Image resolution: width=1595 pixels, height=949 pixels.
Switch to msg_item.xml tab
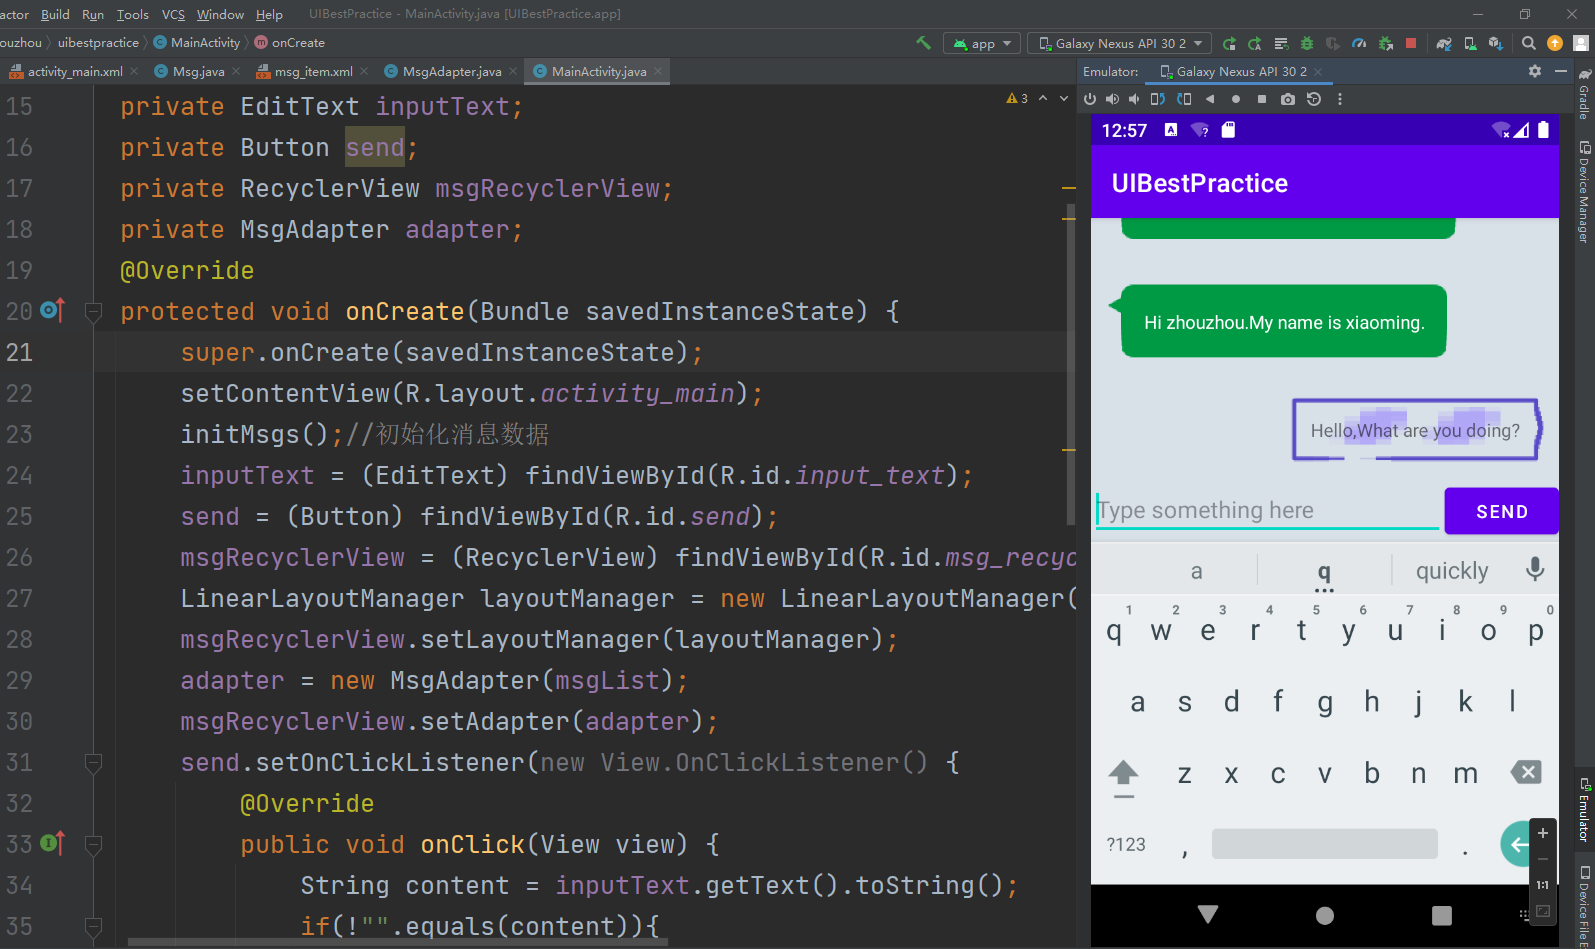tap(313, 71)
